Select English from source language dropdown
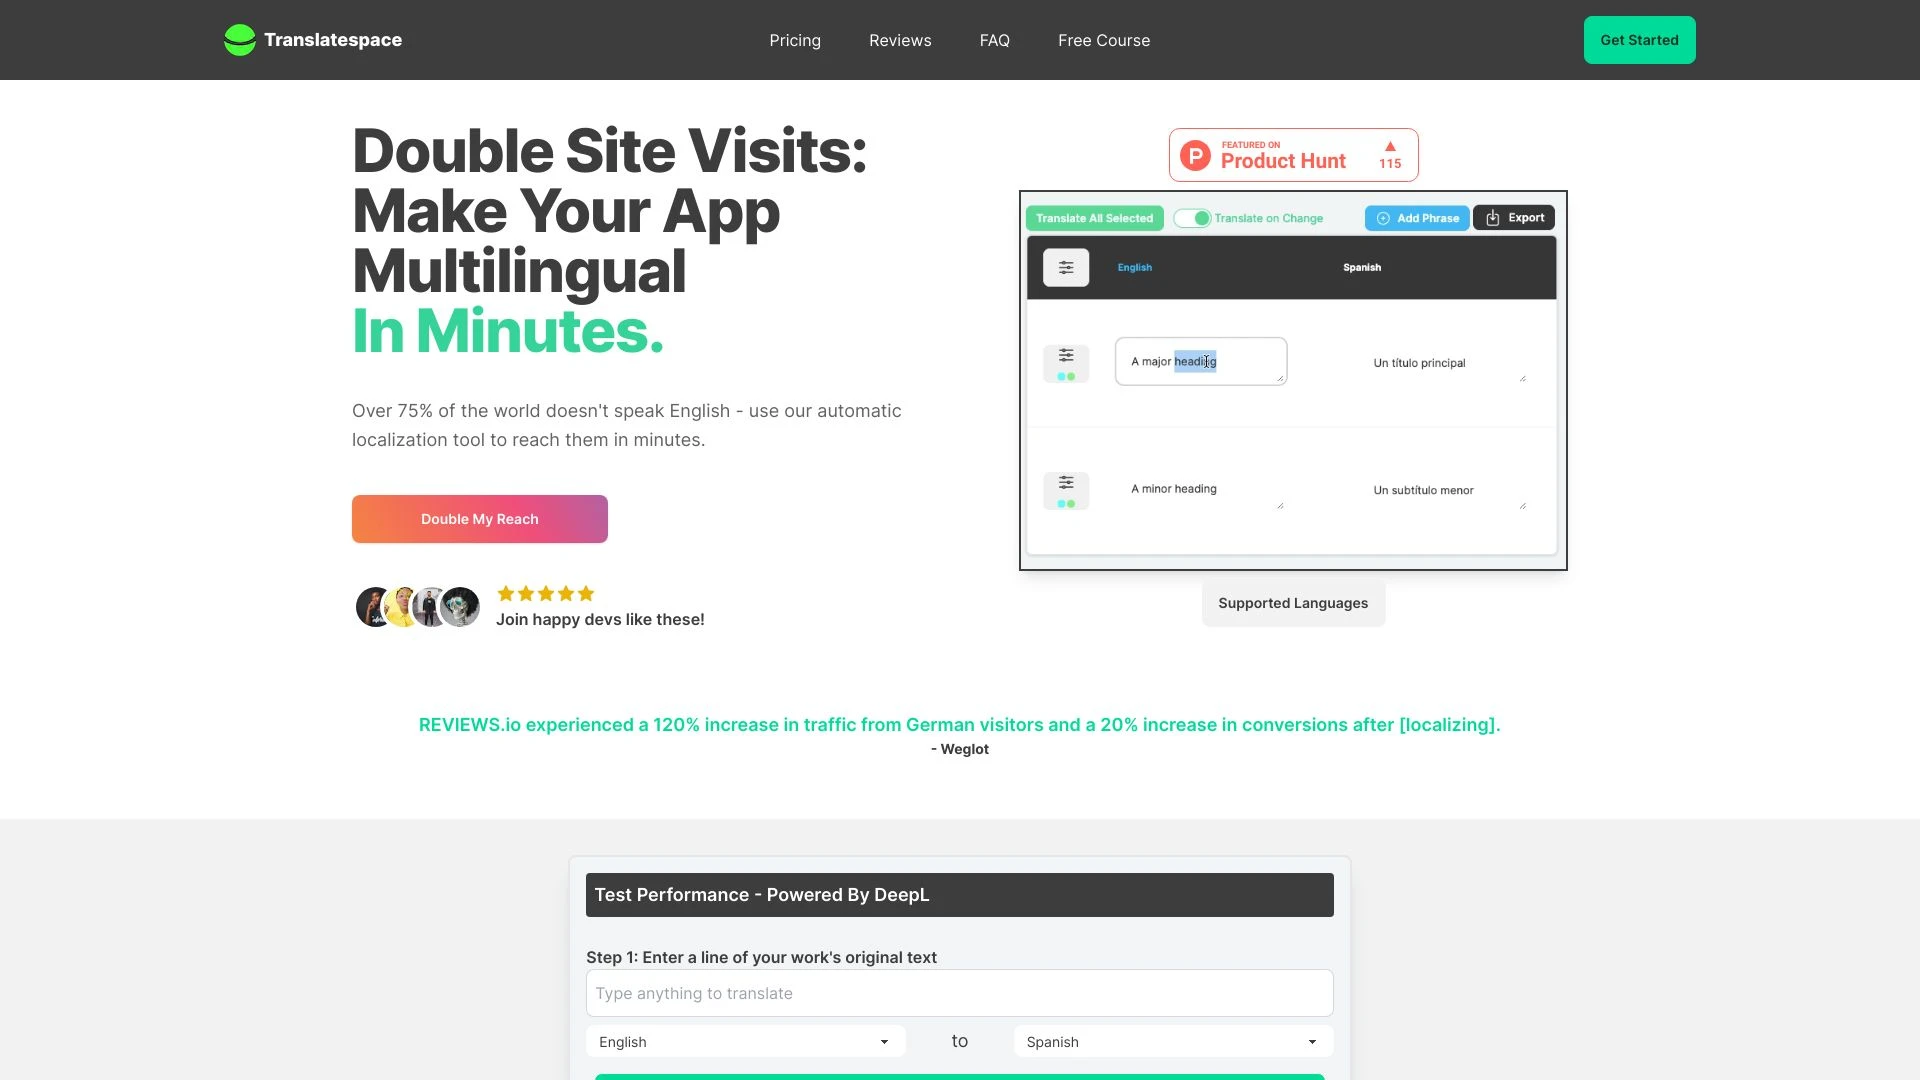Screen dimensions: 1920x1080 (744, 1042)
